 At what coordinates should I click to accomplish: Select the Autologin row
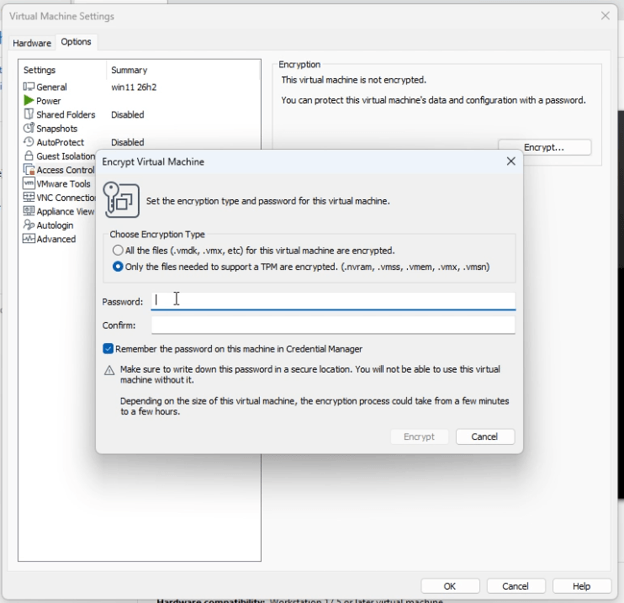coord(58,225)
